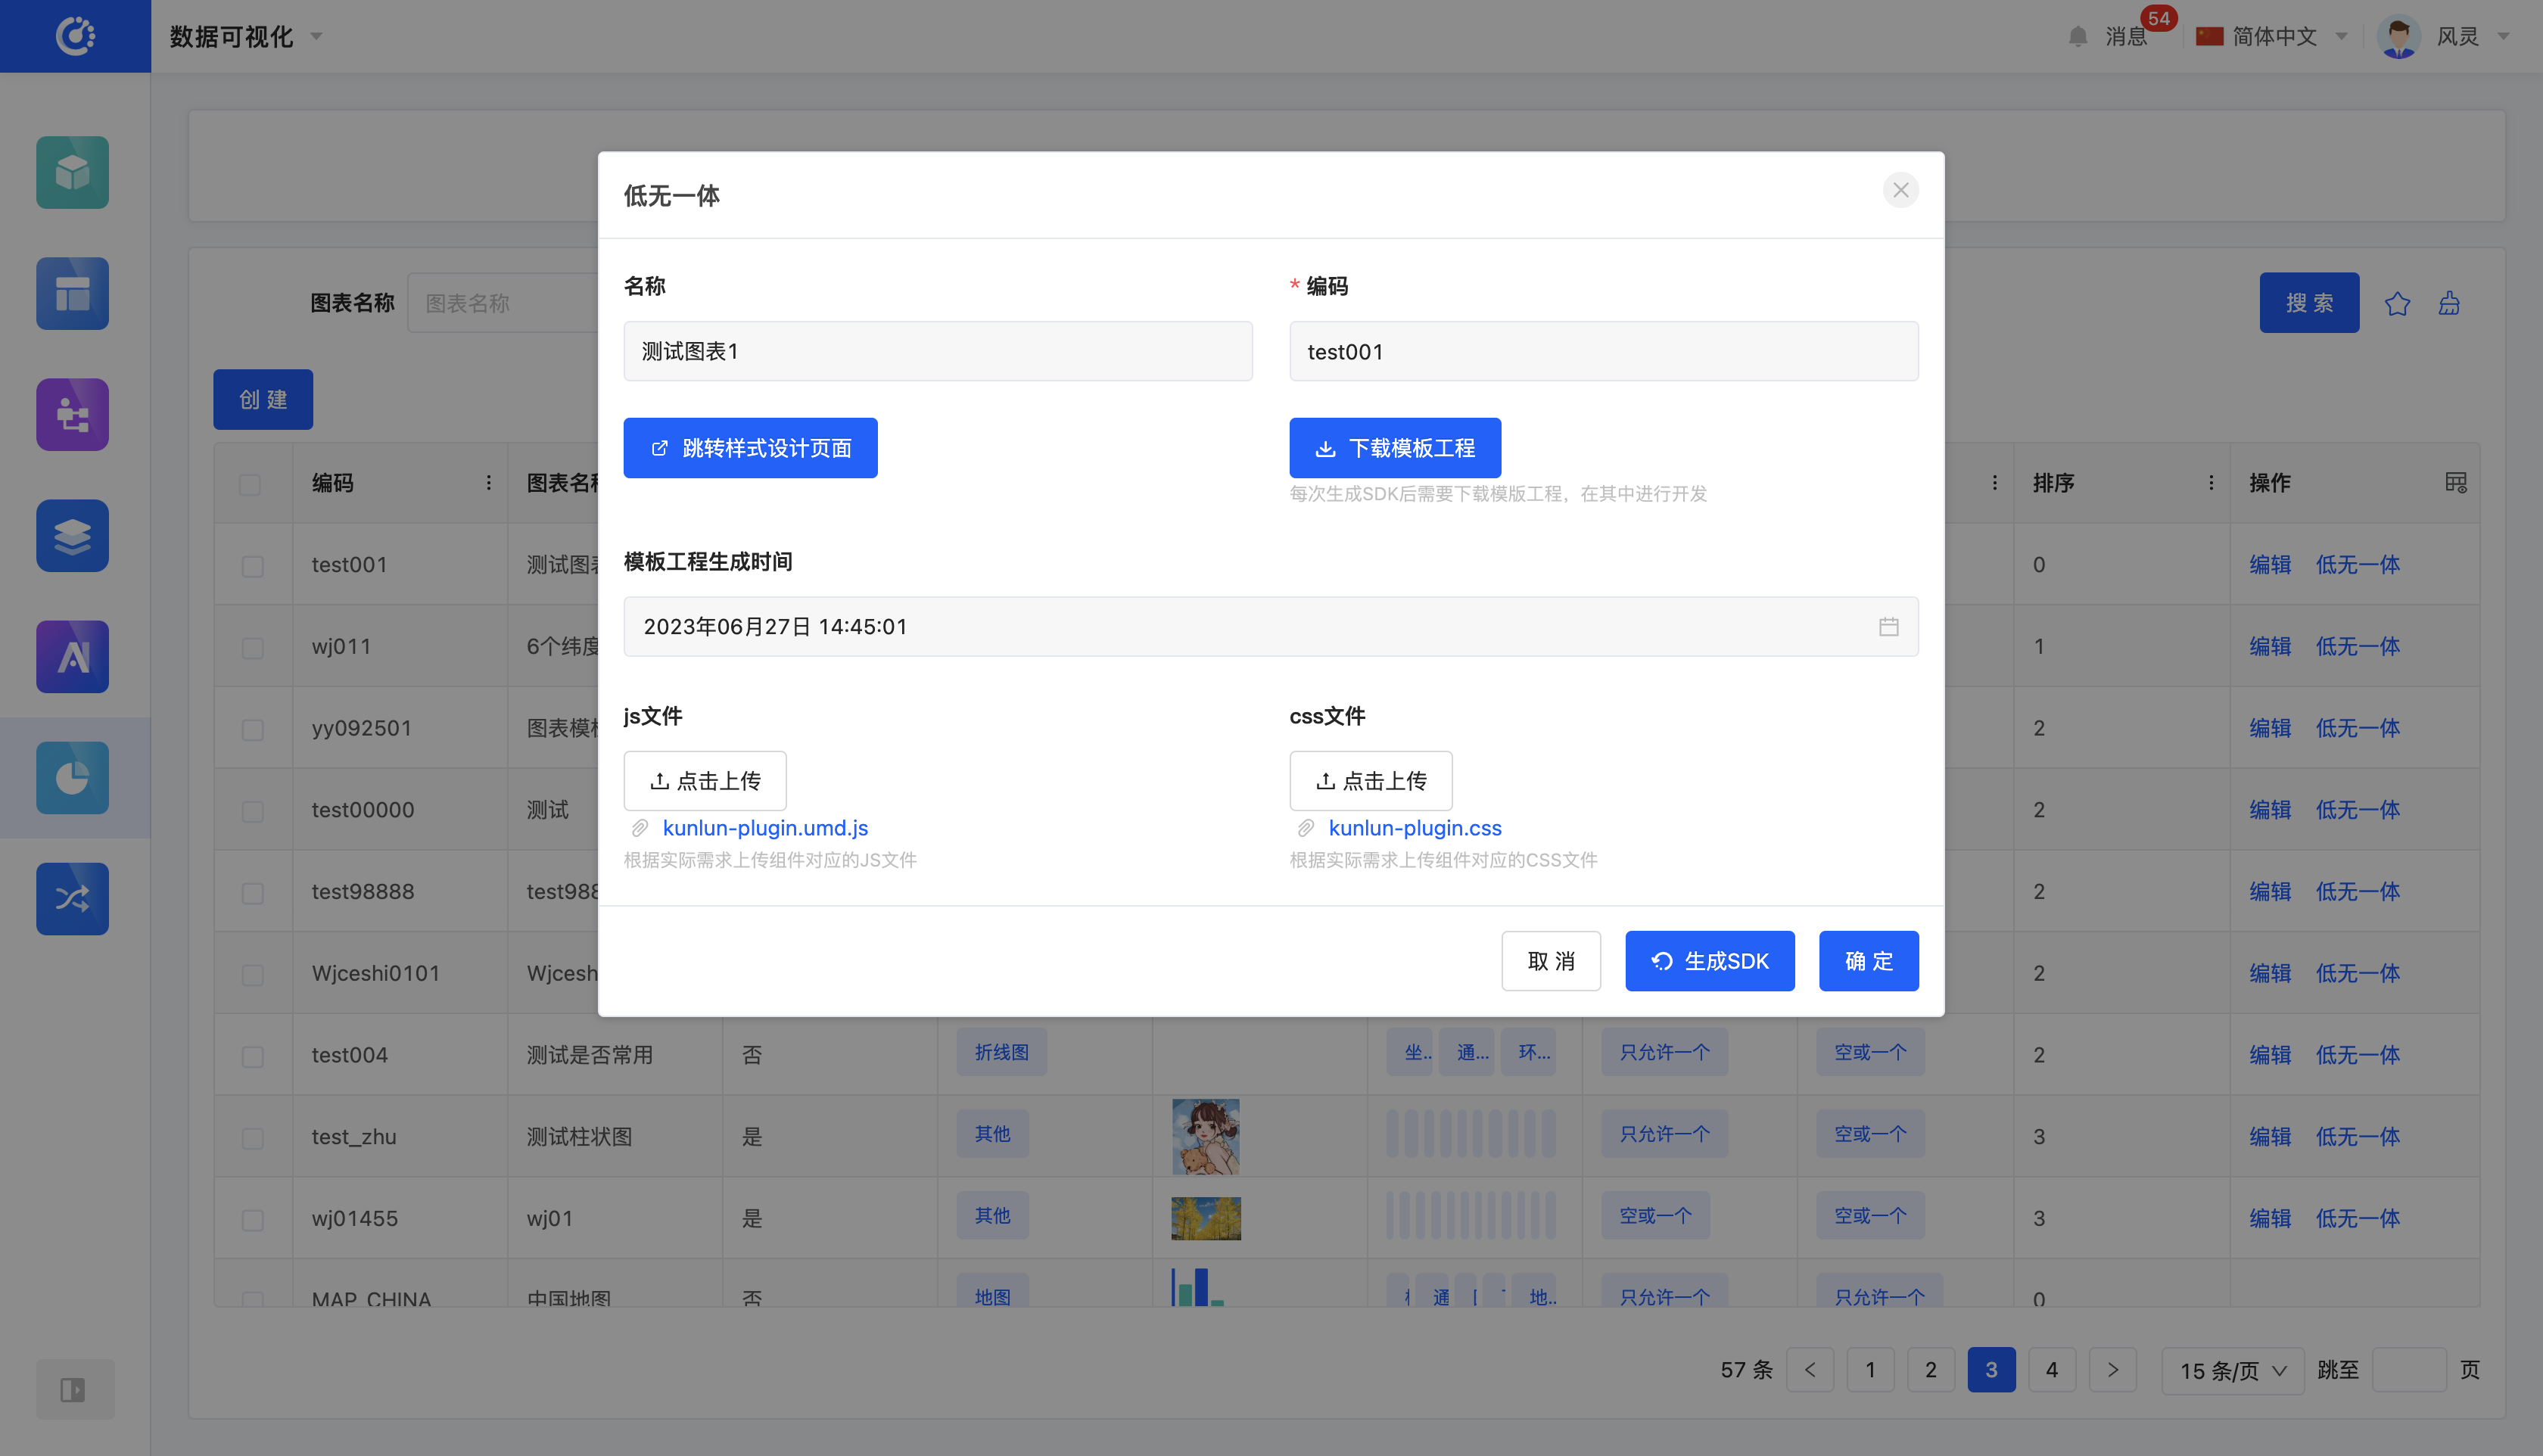Screen dimensions: 2543x1456
Task: Click the table column settings icon
Action: (2456, 483)
